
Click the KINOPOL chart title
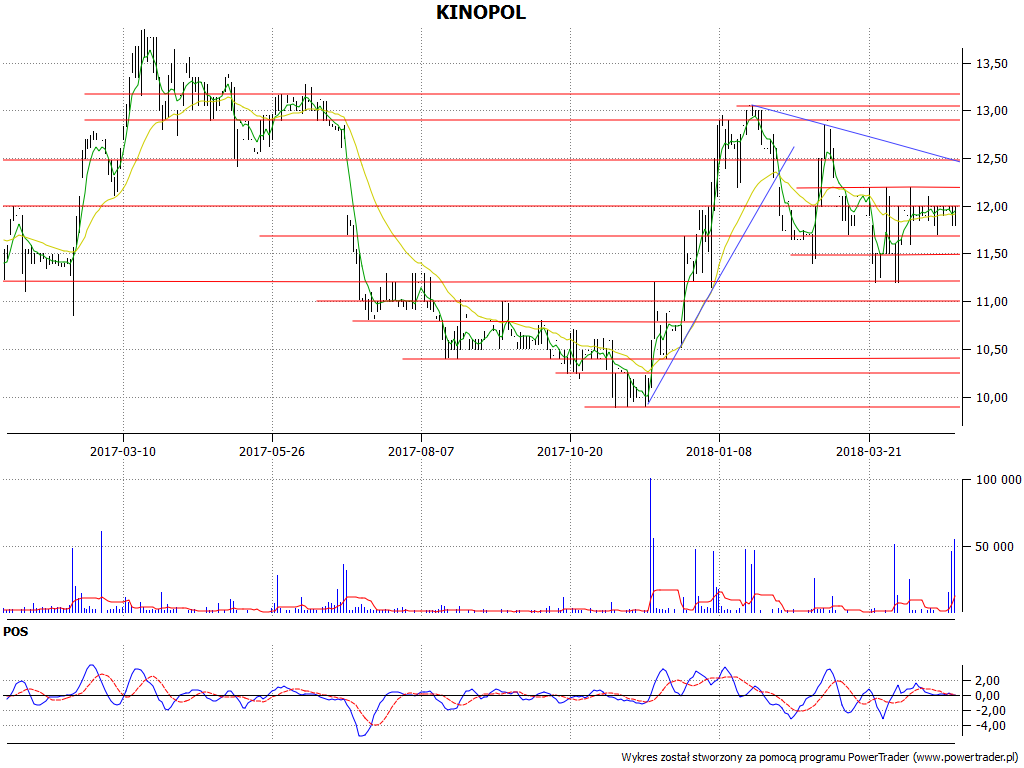coord(481,12)
